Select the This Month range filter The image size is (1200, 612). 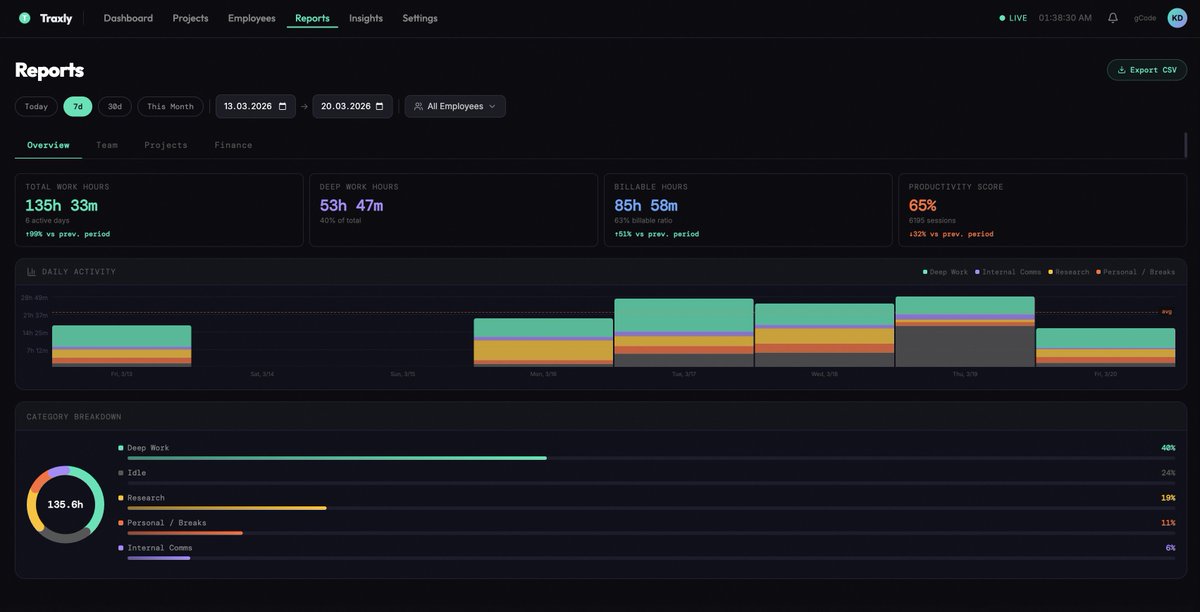click(x=170, y=106)
